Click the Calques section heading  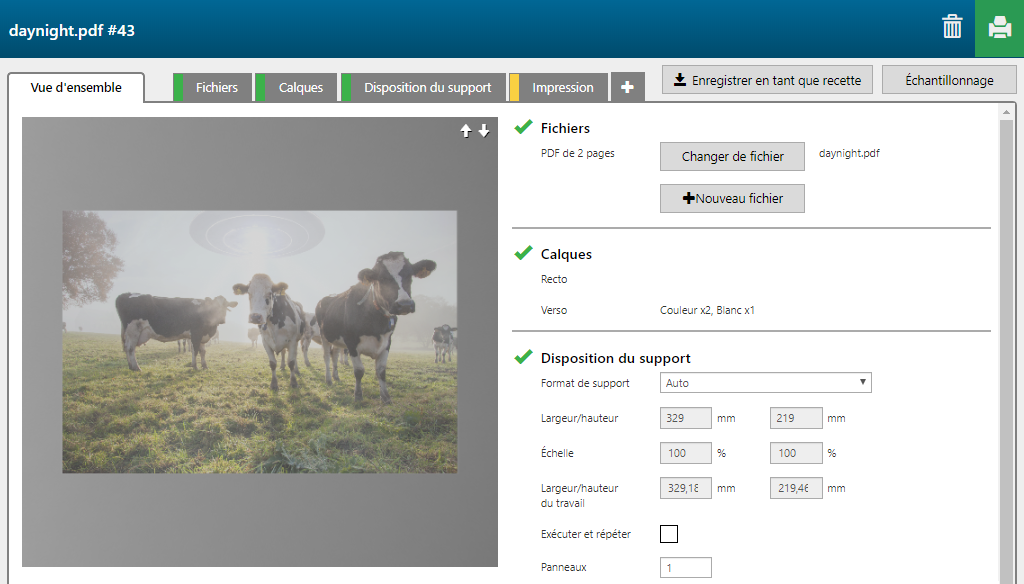coord(566,254)
